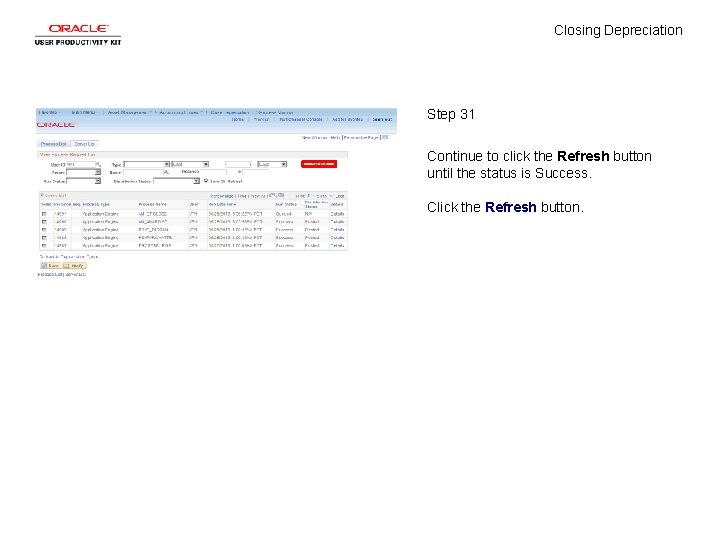The height and width of the screenshot is (540, 720).
Task: Click the Last link in Process List pagination
Action: 340,196
